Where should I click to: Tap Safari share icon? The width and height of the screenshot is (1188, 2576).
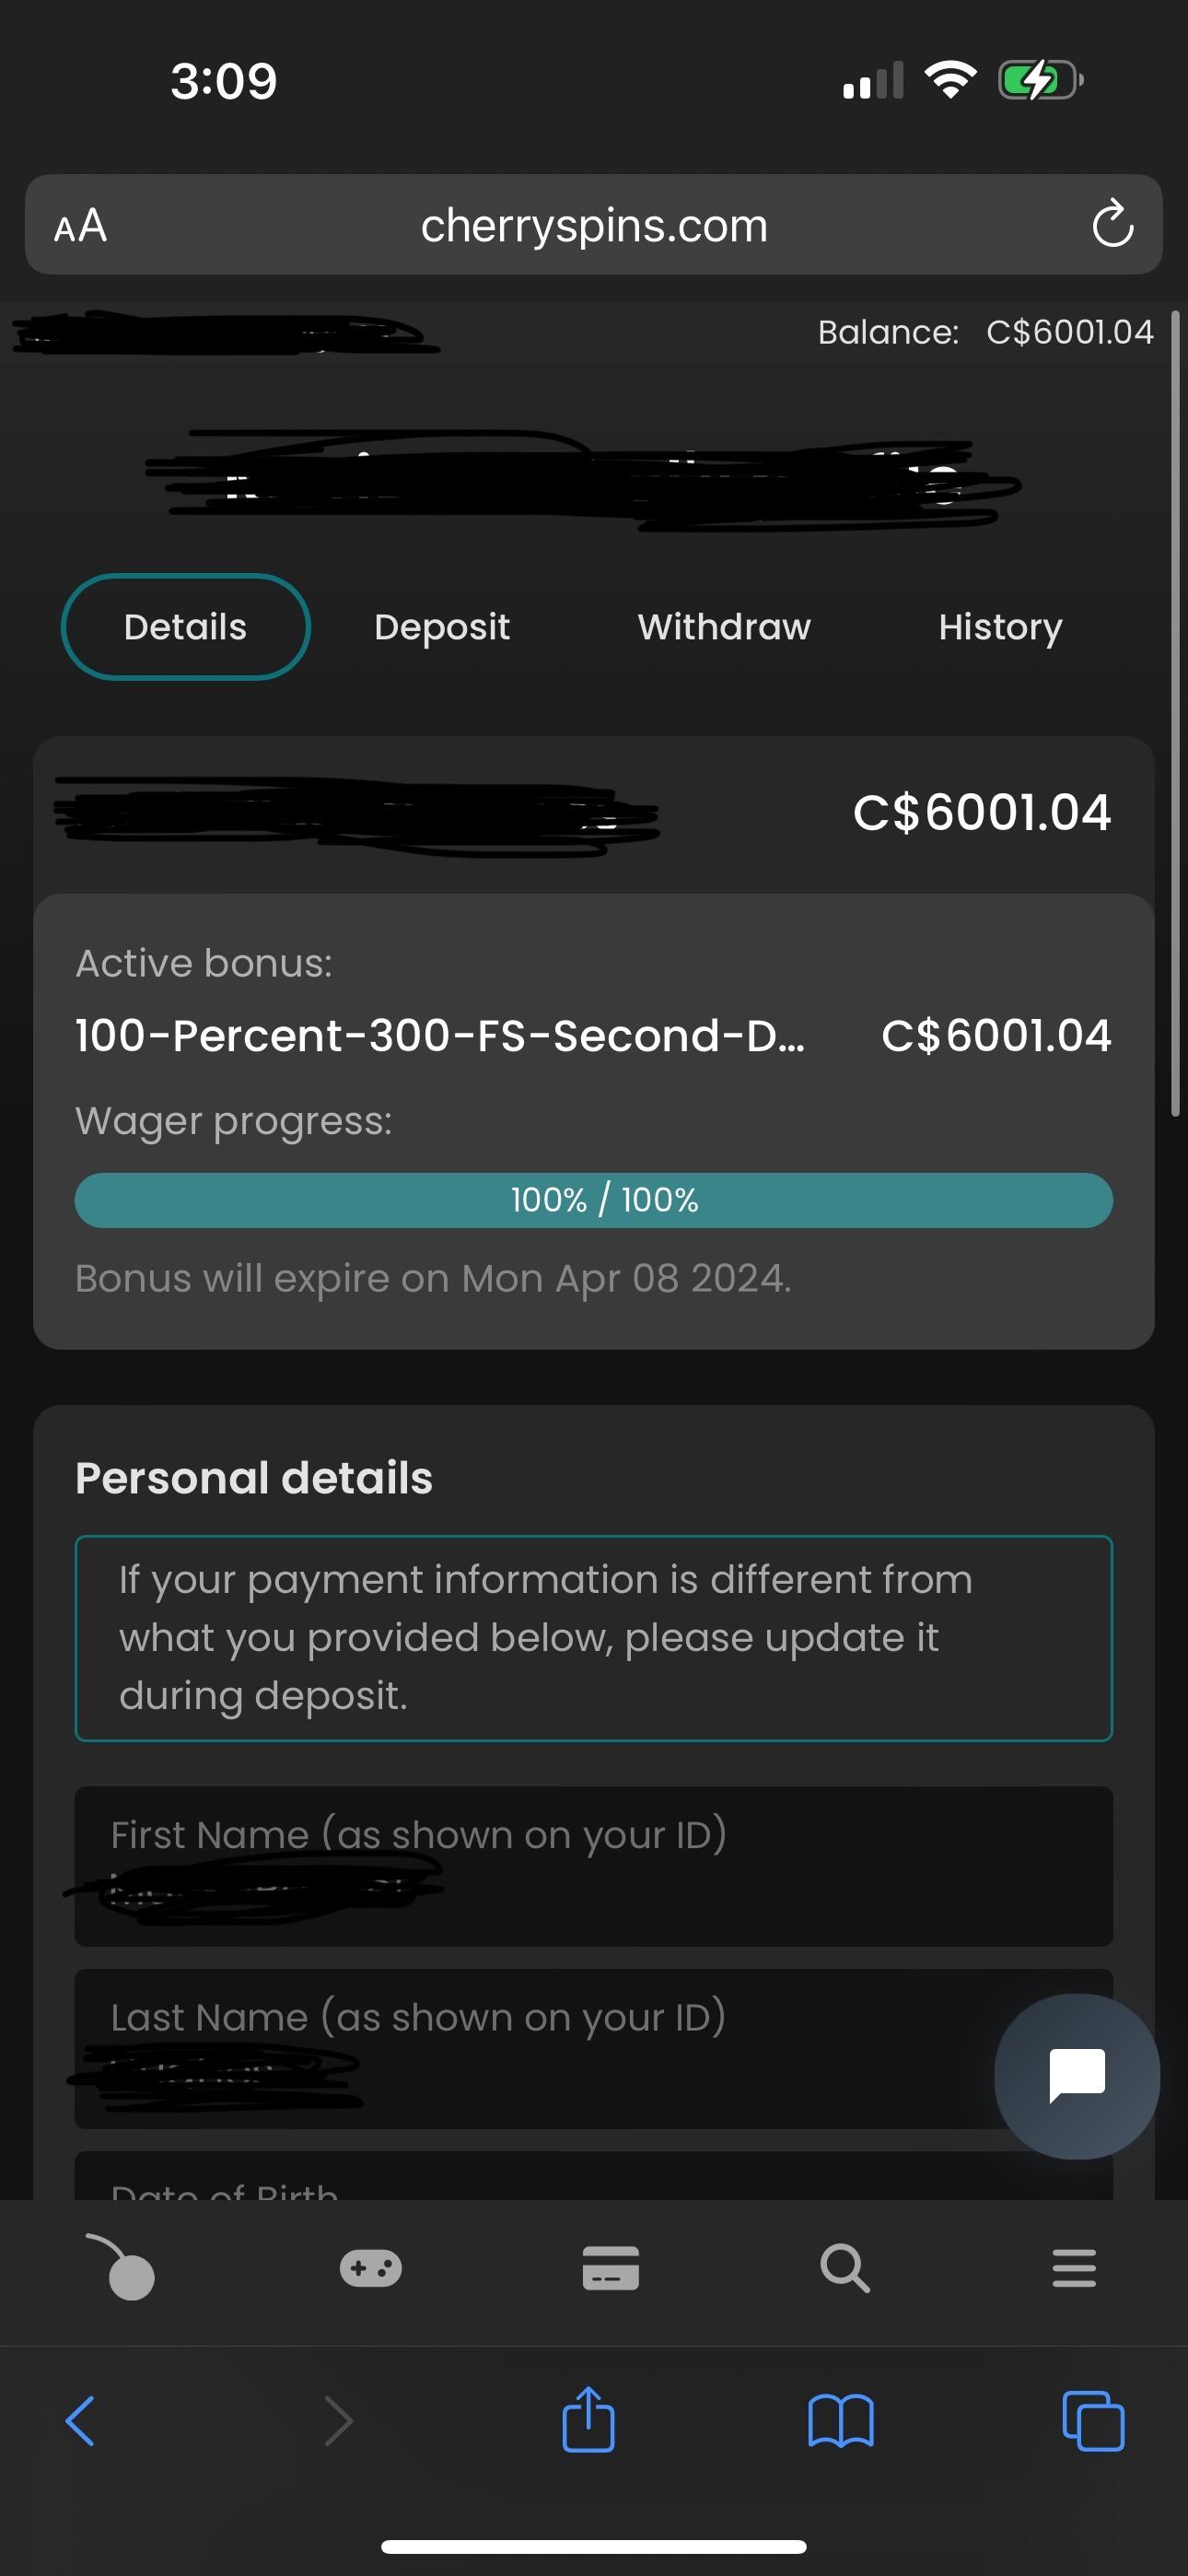(588, 2420)
